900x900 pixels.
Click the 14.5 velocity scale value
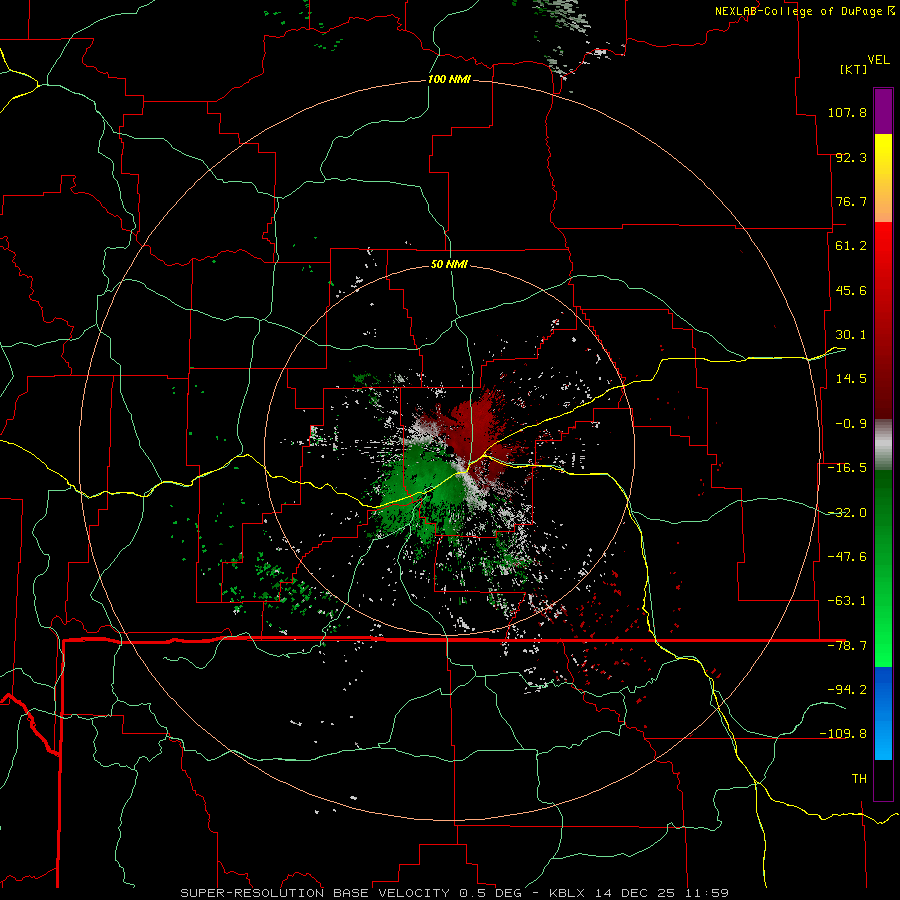pyautogui.click(x=851, y=379)
